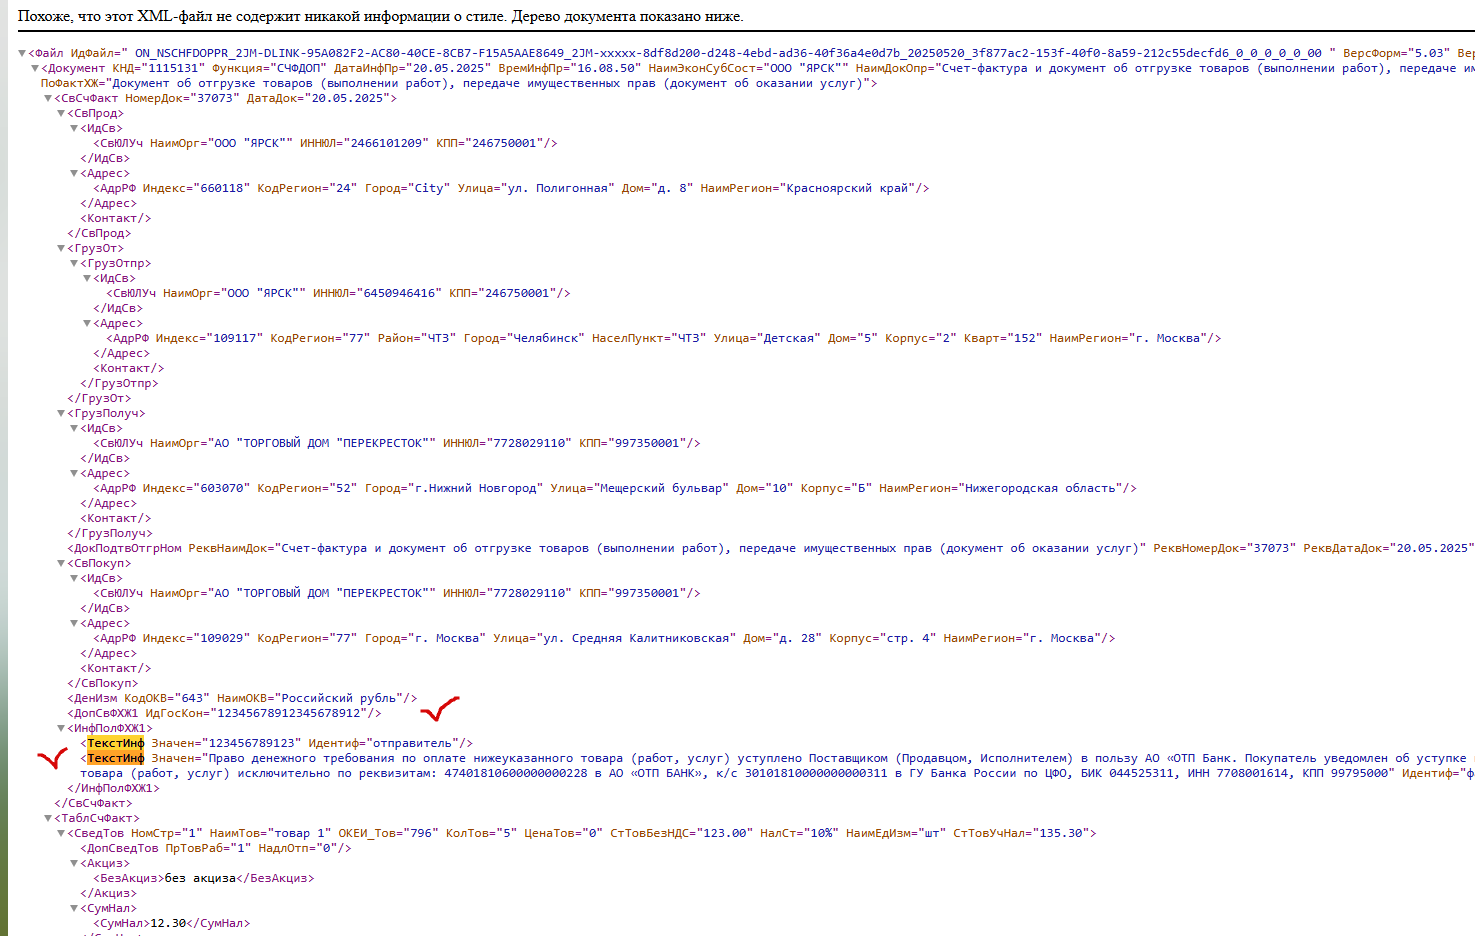Collapse the ИдСв node under СвПокуп
Image resolution: width=1475 pixels, height=936 pixels.
pyautogui.click(x=74, y=578)
